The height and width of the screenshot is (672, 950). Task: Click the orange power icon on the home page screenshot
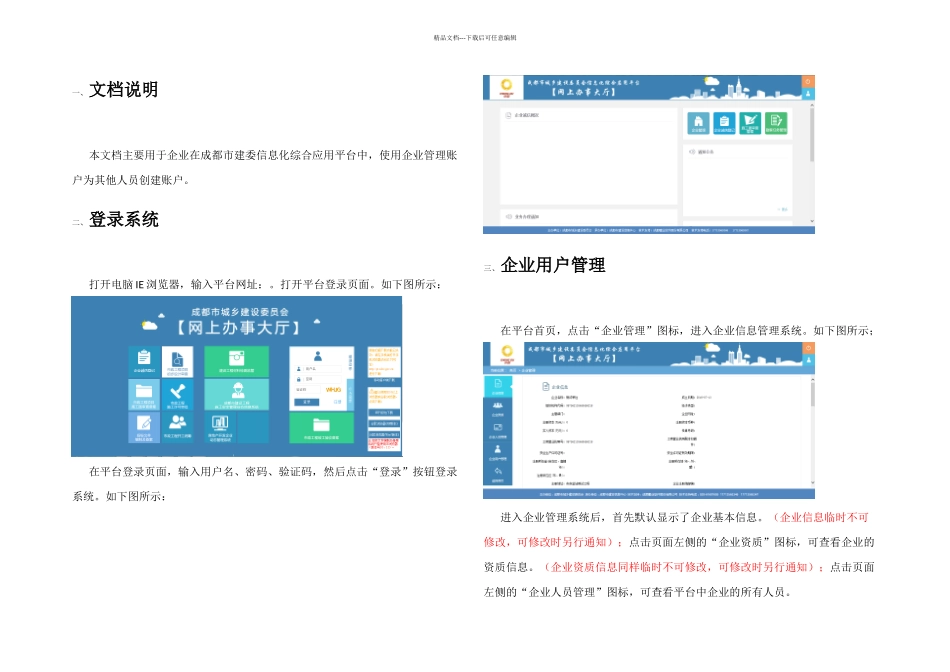click(808, 81)
